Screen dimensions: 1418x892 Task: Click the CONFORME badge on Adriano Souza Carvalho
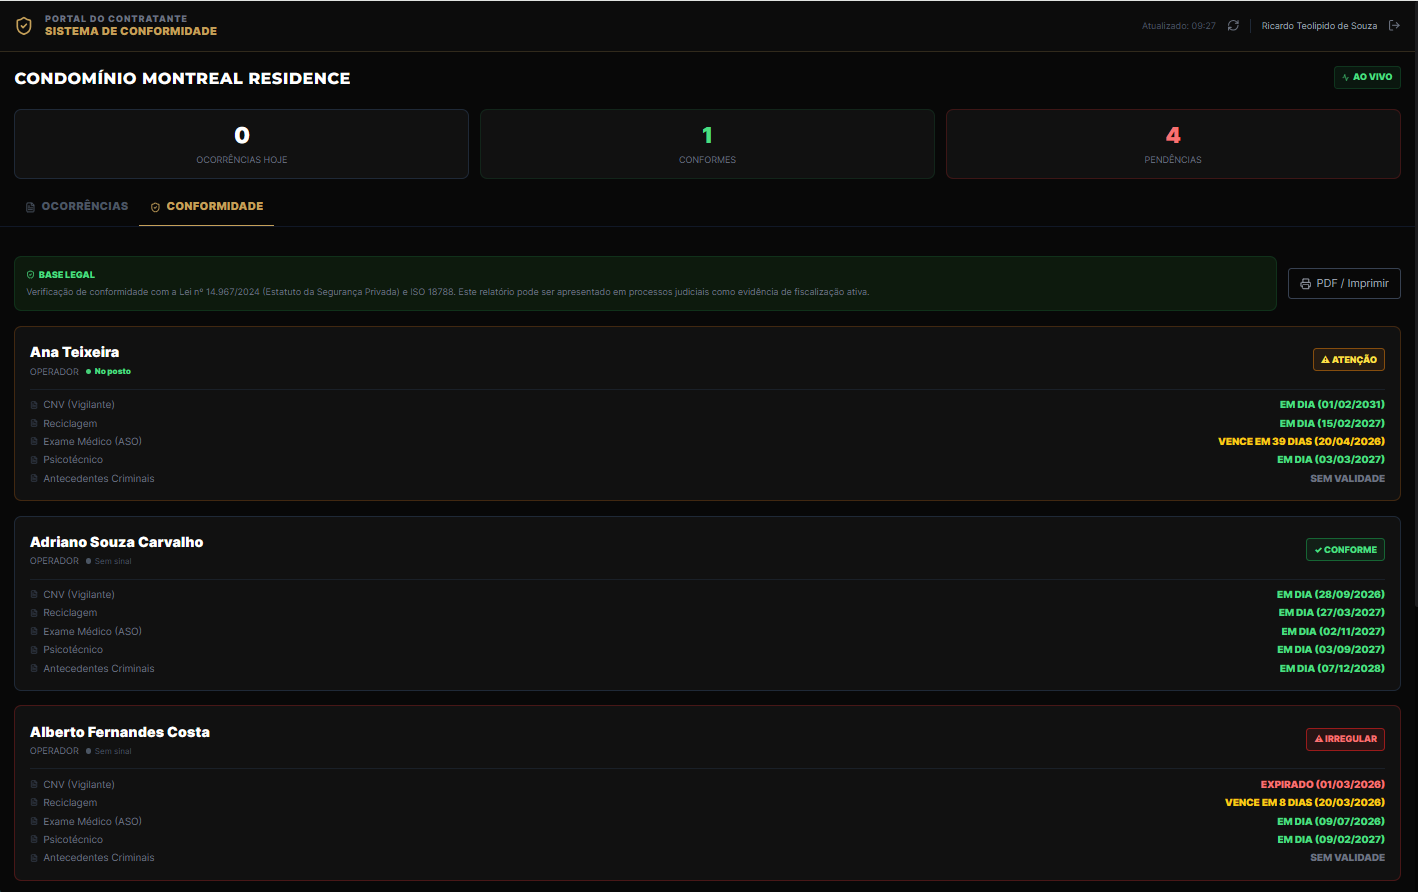tap(1345, 549)
